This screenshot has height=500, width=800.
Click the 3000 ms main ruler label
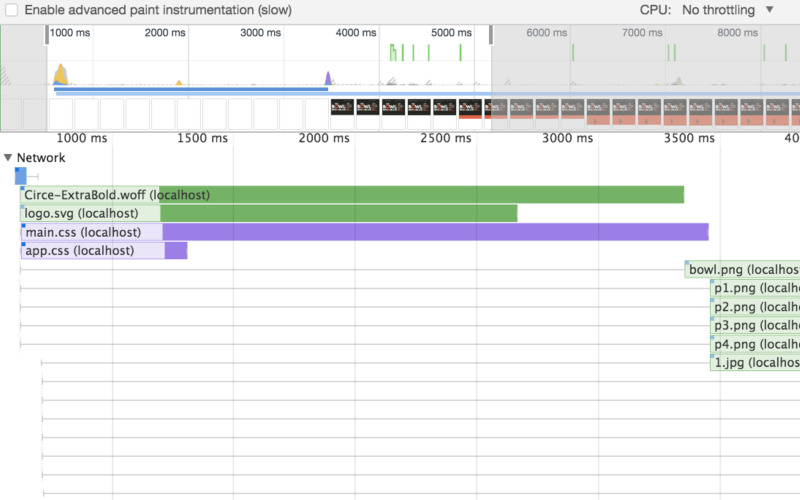click(567, 138)
